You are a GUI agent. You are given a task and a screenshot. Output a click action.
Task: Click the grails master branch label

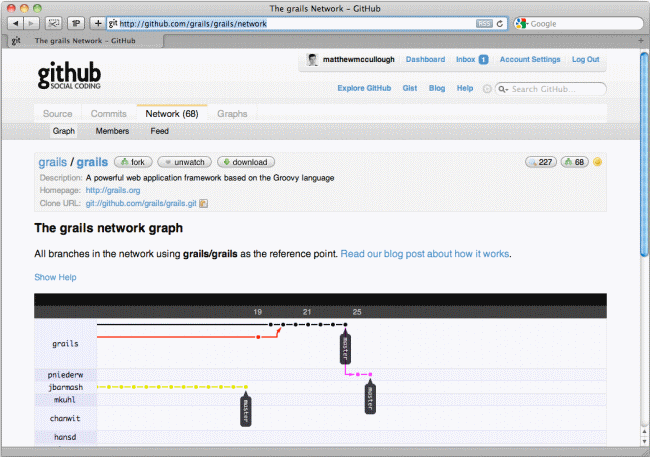pyautogui.click(x=345, y=348)
